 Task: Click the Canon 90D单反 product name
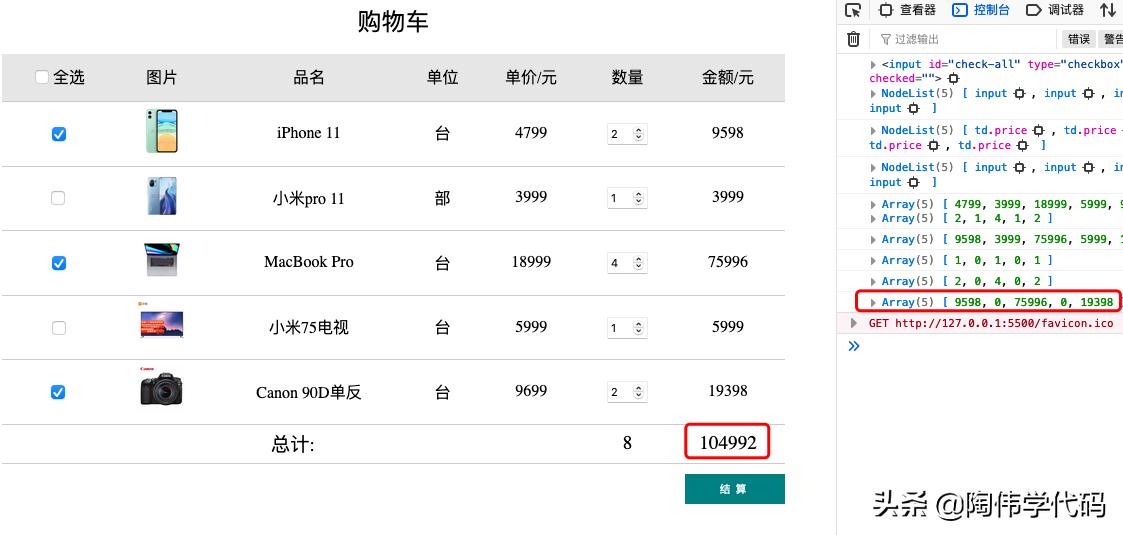pos(309,392)
